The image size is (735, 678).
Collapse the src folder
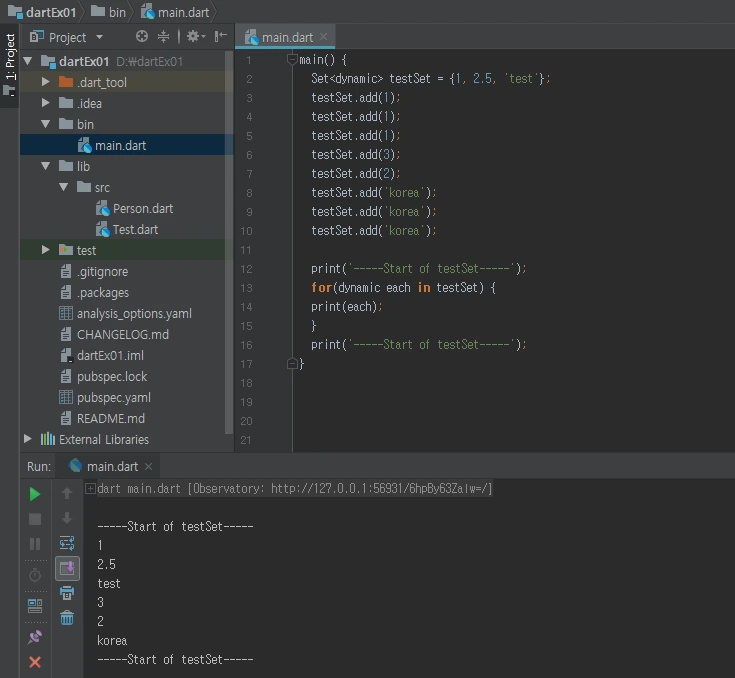(64, 187)
